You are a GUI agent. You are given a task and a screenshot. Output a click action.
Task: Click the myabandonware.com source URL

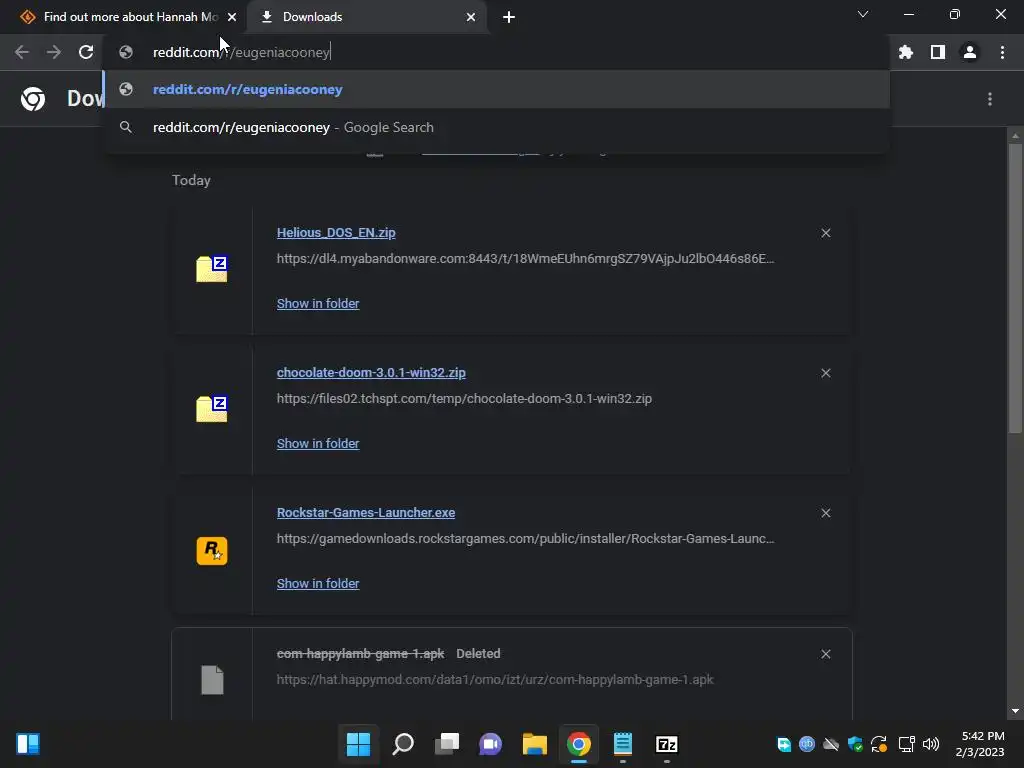tap(525, 259)
